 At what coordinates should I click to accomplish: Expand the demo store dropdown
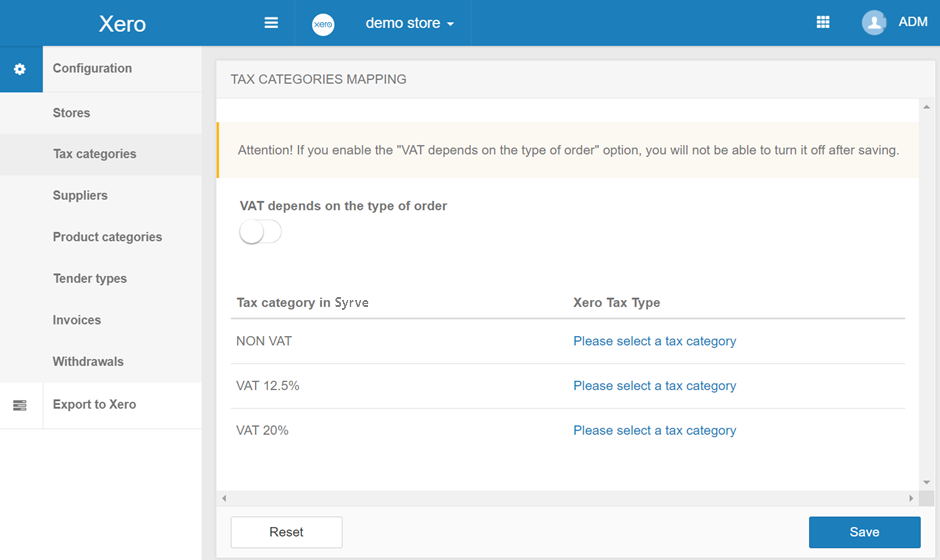tap(409, 23)
